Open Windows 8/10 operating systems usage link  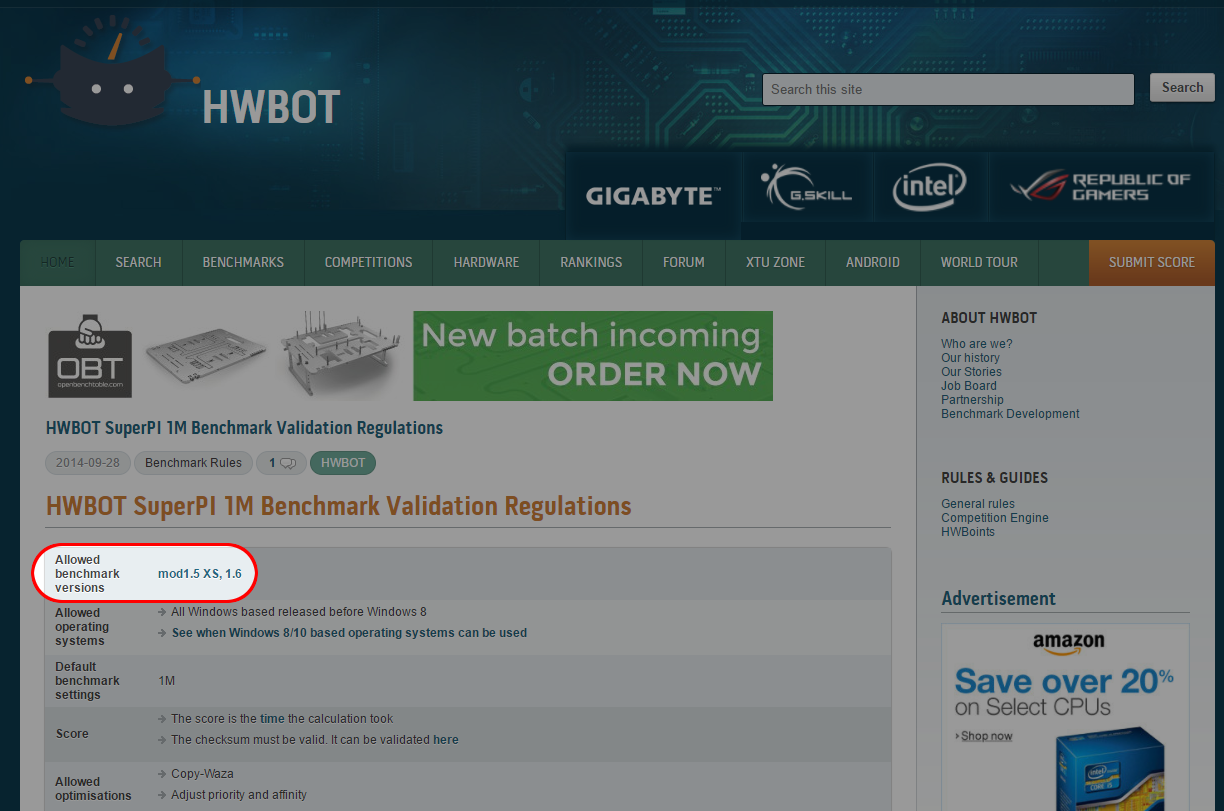tap(349, 633)
